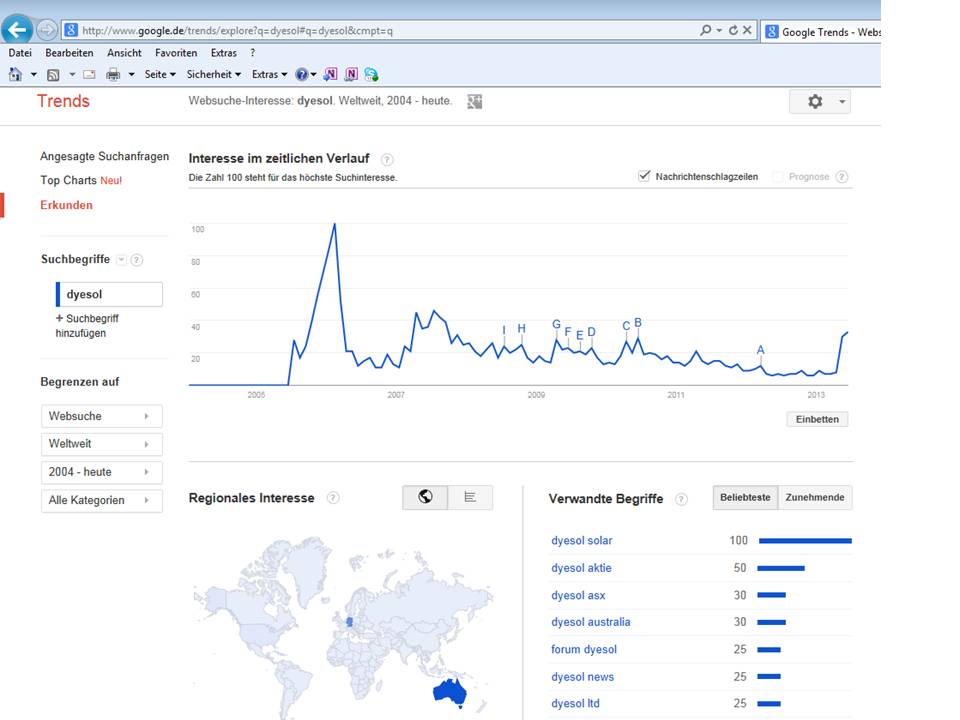The image size is (960, 720).
Task: Click the OneNote linked notes icon
Action: 351,75
